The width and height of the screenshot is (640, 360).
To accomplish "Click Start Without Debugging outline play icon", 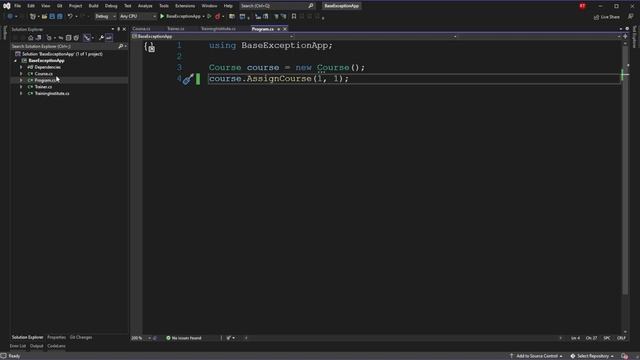I will [x=209, y=16].
